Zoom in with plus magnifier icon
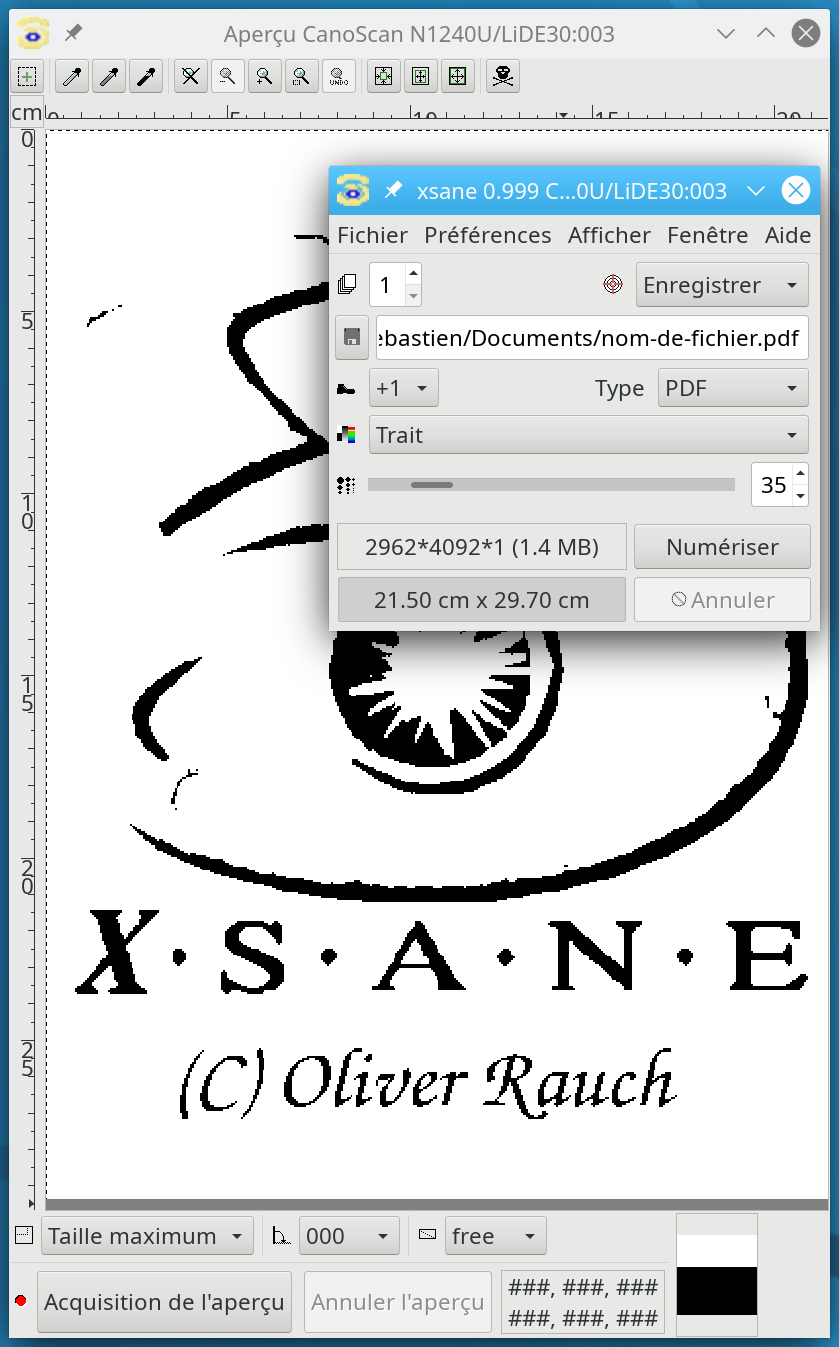This screenshot has width=839, height=1347. pos(263,76)
